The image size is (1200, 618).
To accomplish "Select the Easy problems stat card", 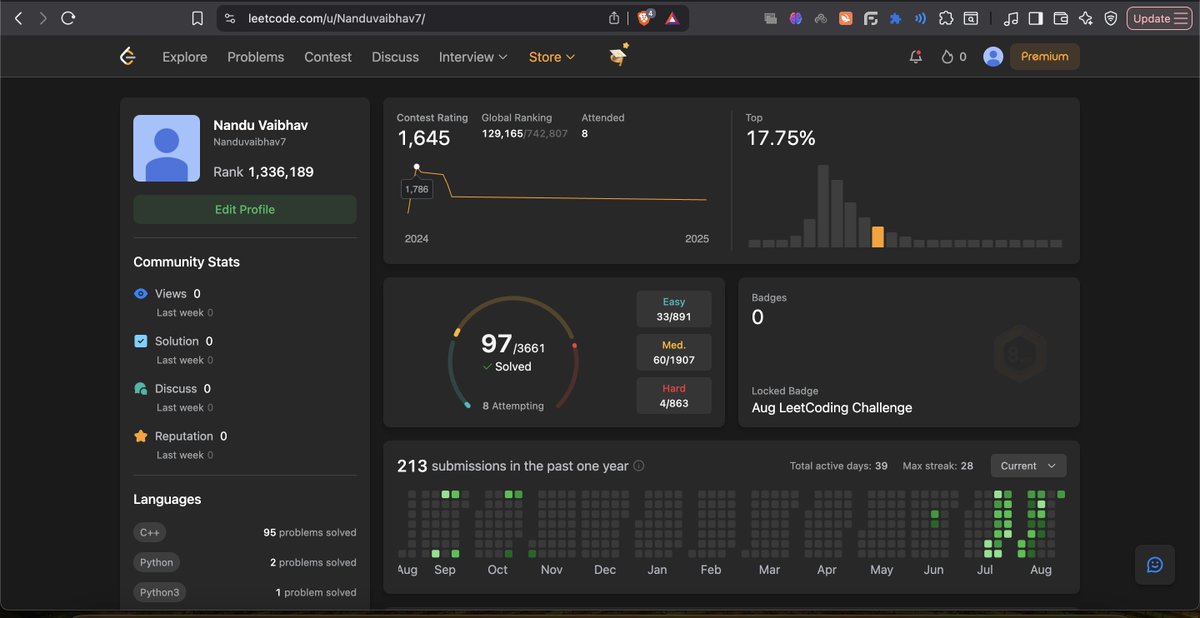I will pos(673,308).
